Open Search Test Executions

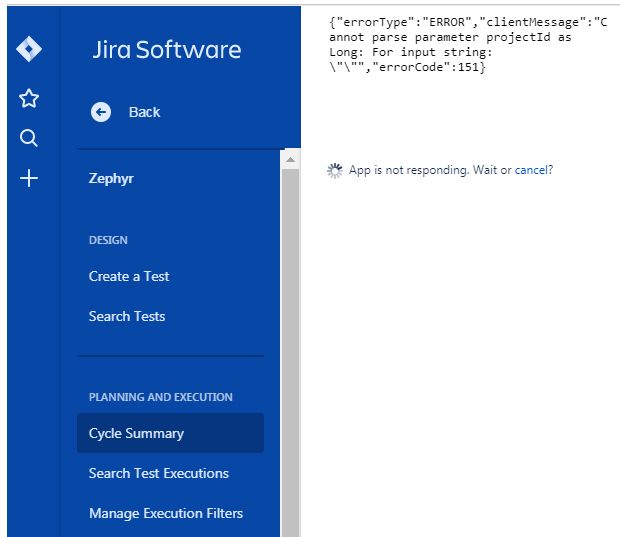point(159,473)
